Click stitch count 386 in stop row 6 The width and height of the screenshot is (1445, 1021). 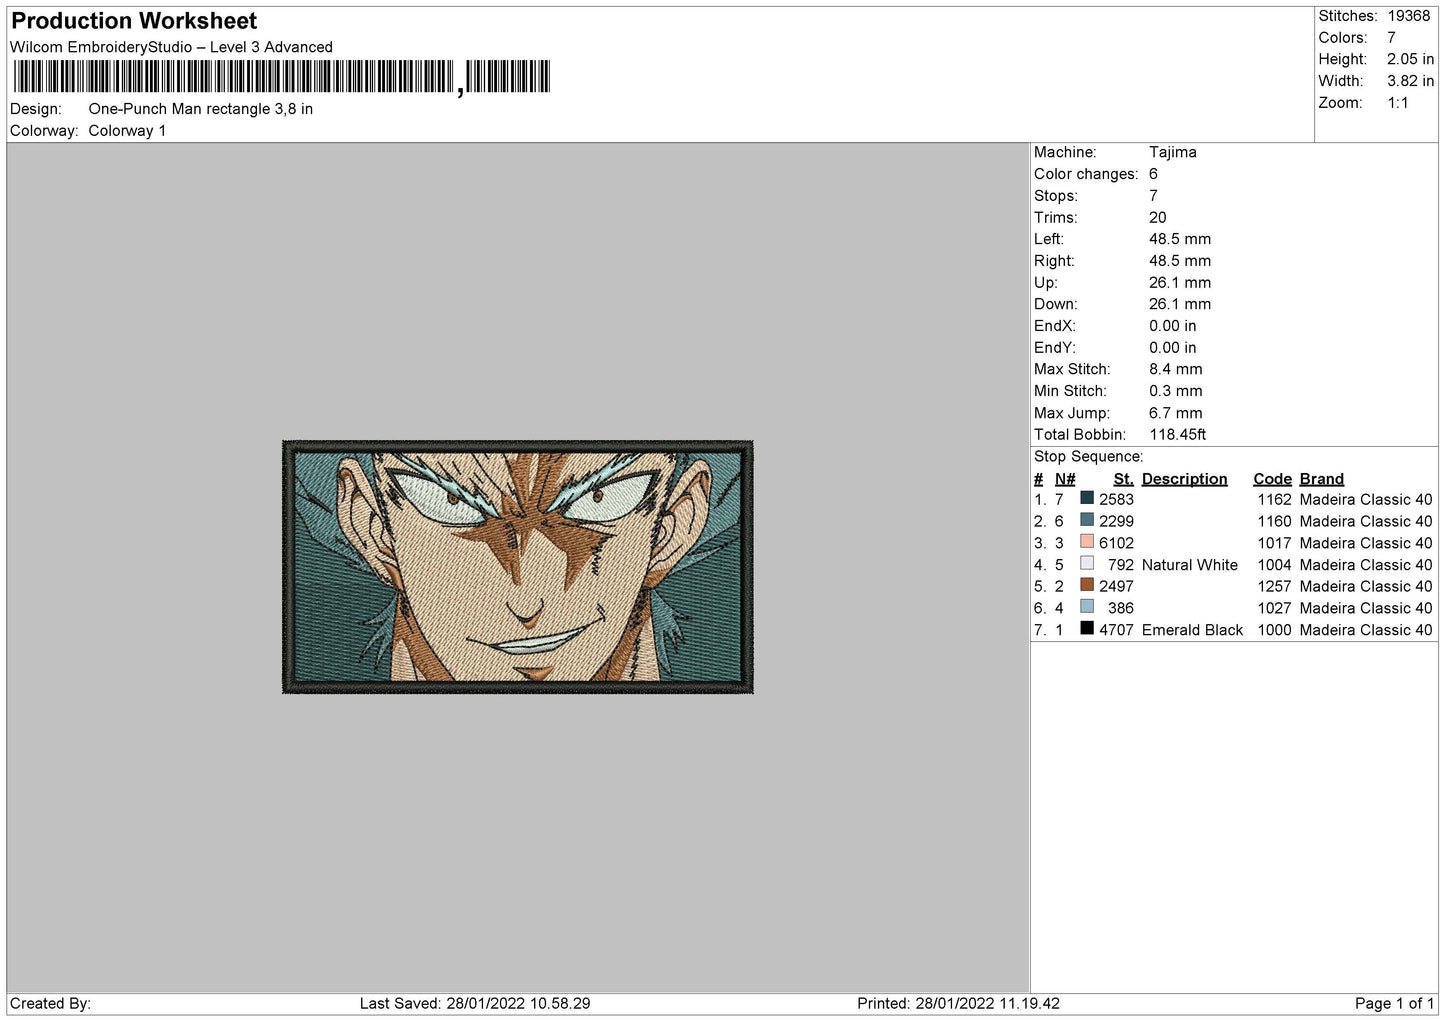click(1121, 608)
